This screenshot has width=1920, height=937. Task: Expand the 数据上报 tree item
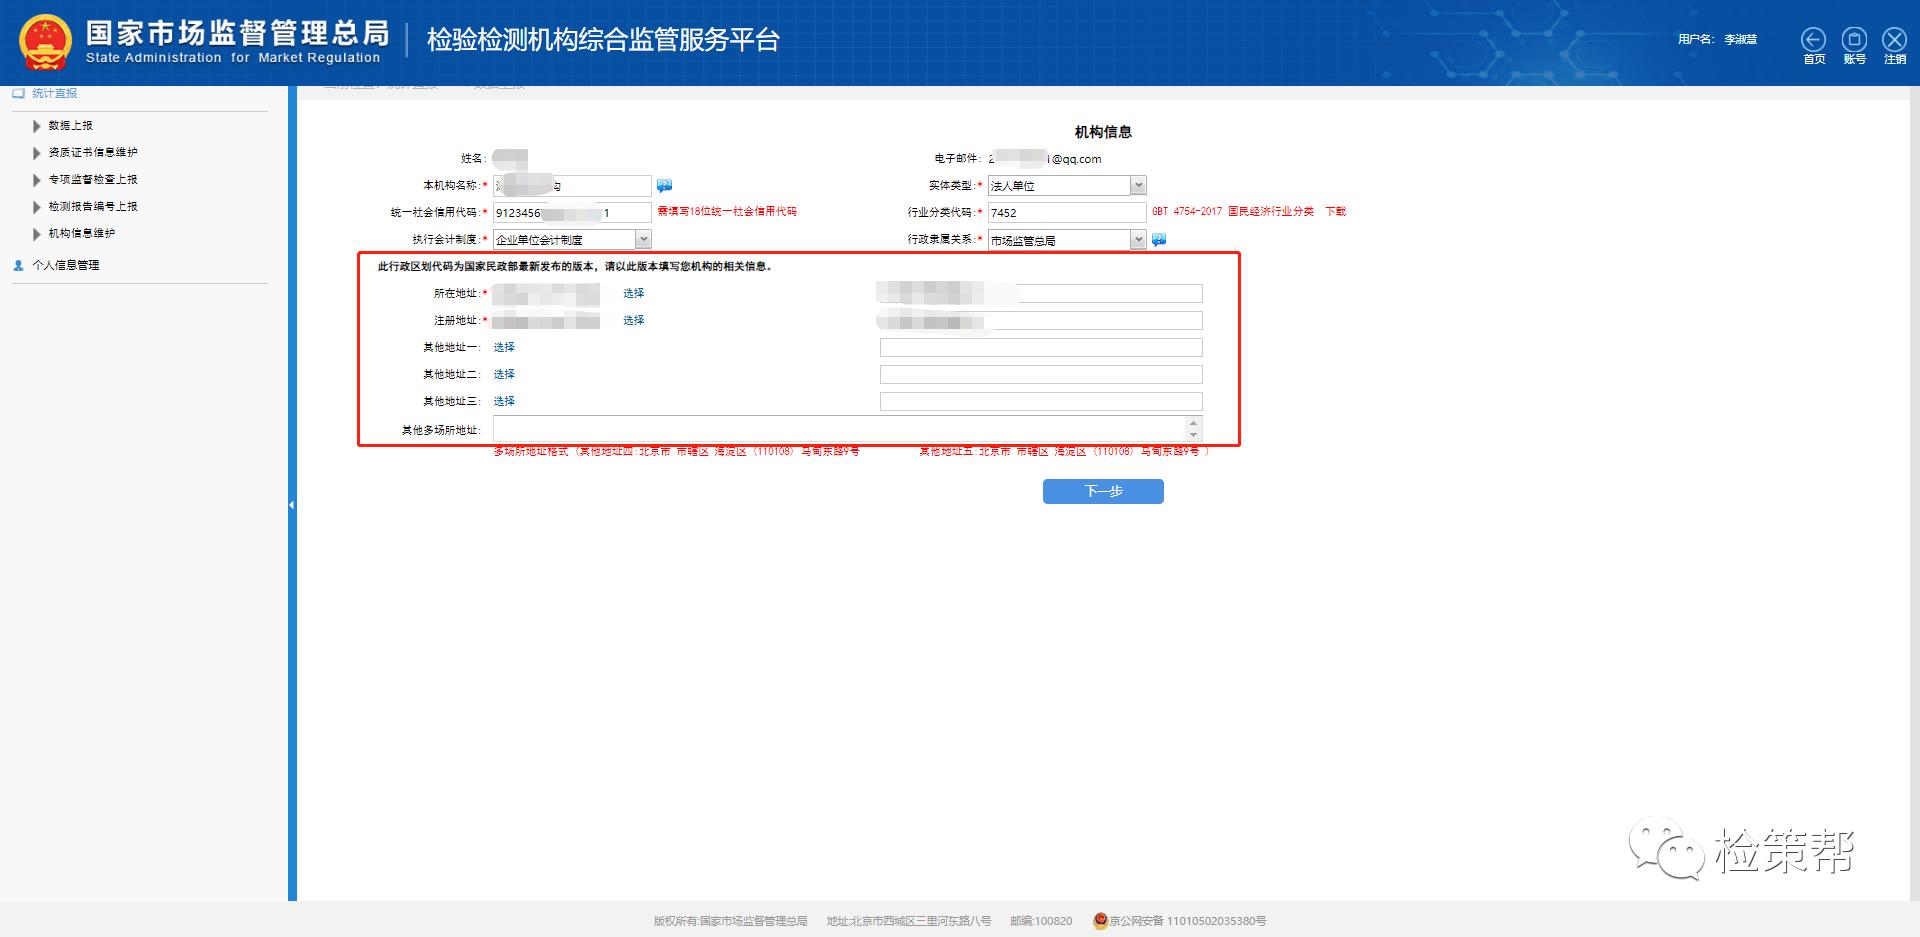coord(37,125)
